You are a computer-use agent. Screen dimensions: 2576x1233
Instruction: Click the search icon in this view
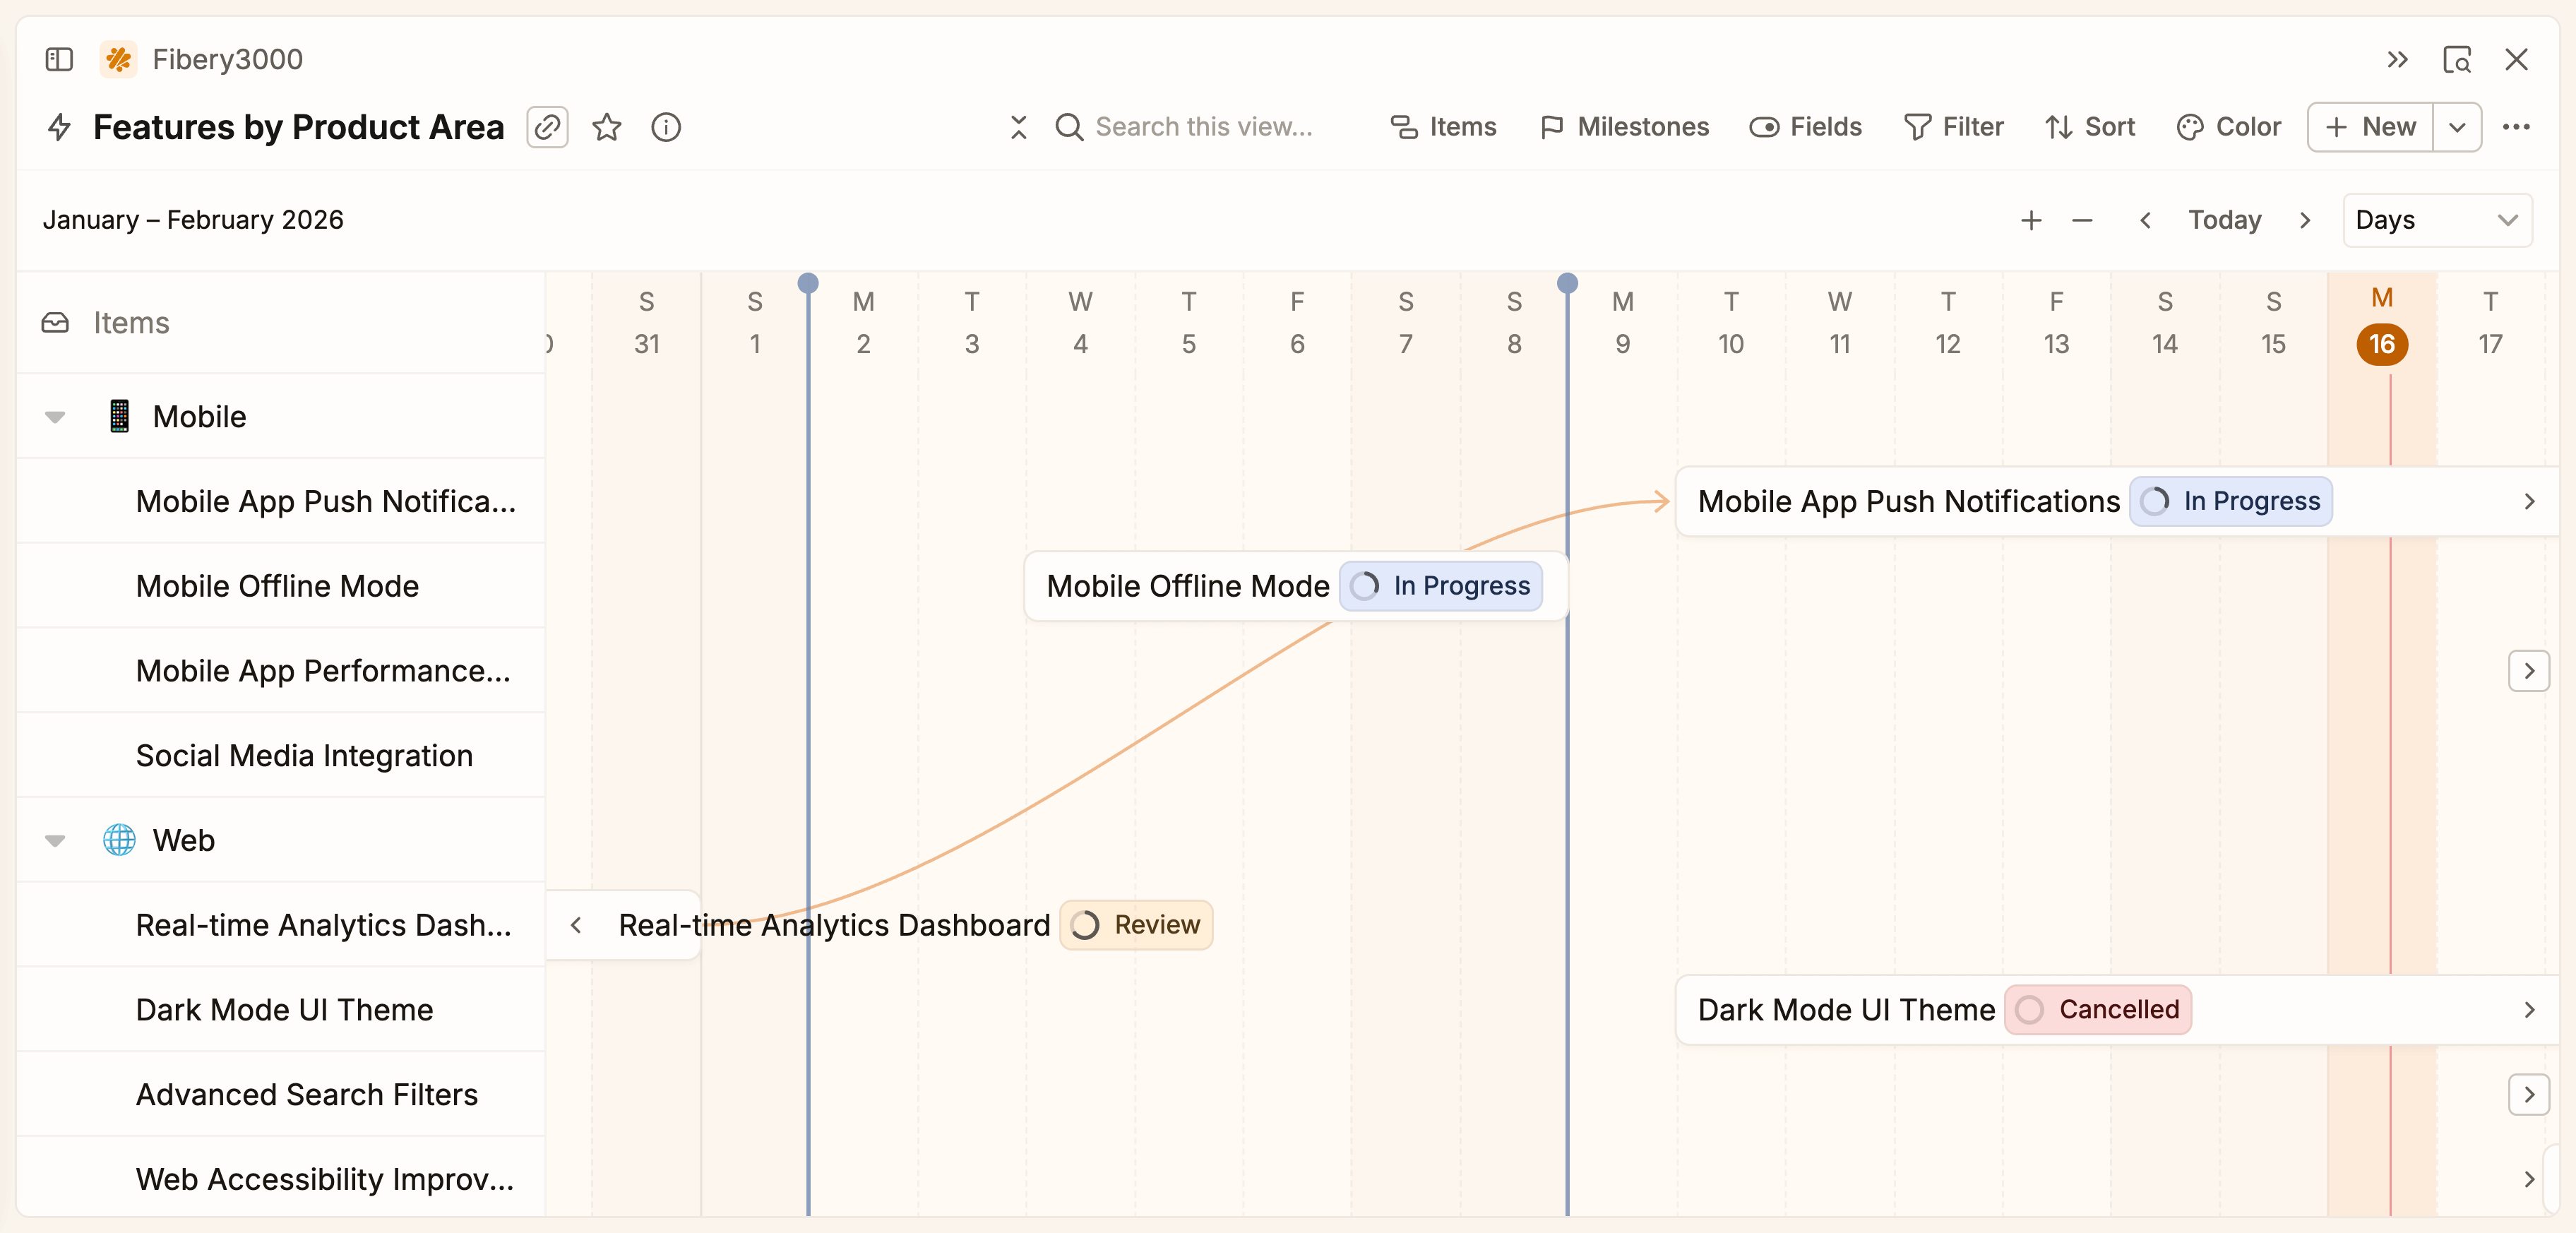click(1069, 127)
